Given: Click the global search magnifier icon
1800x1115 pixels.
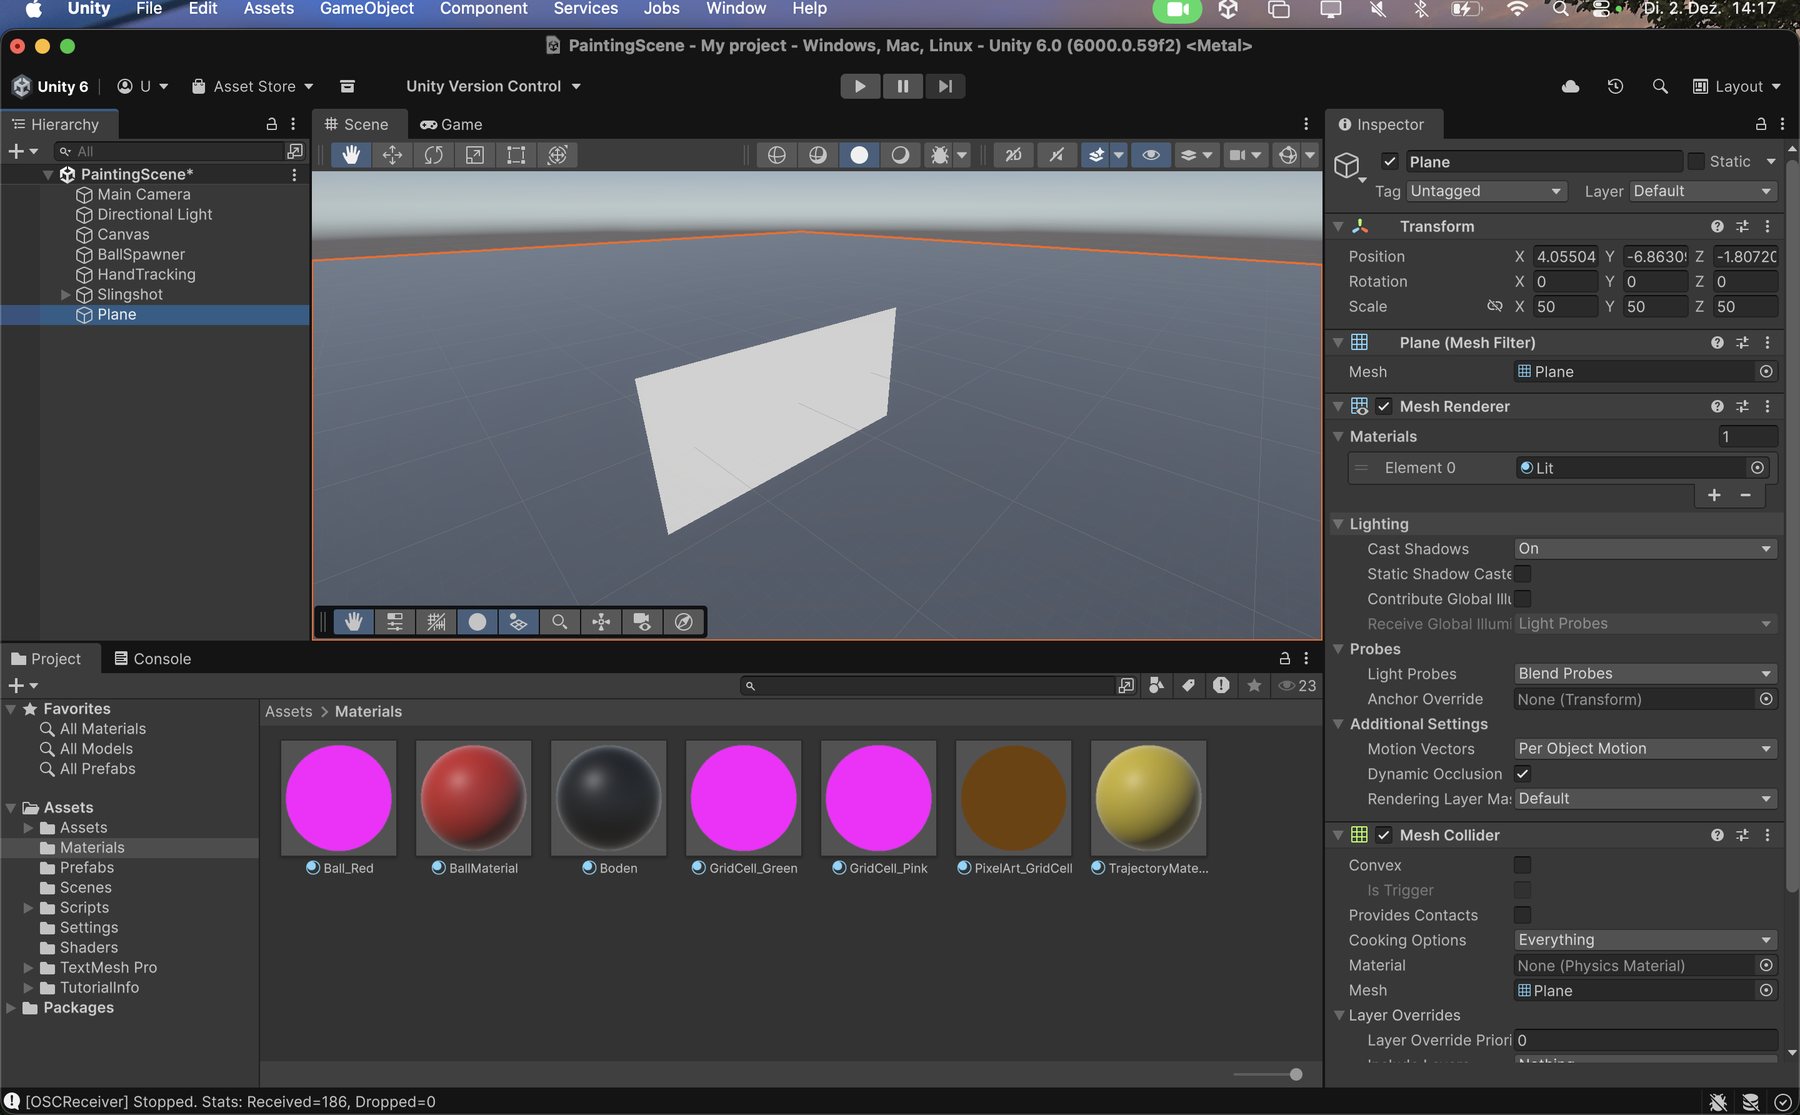Looking at the screenshot, I should pos(1660,86).
